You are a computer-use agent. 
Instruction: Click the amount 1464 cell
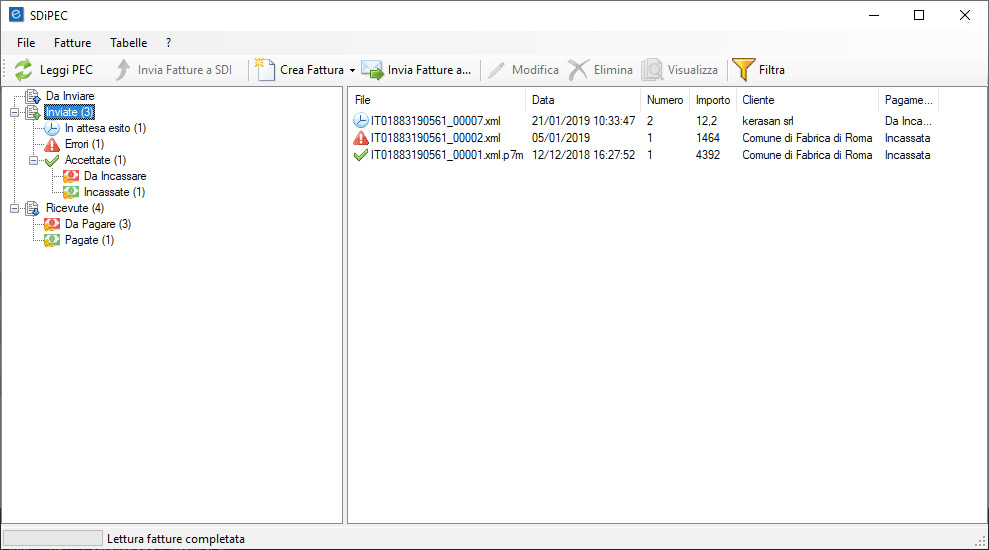coord(708,138)
